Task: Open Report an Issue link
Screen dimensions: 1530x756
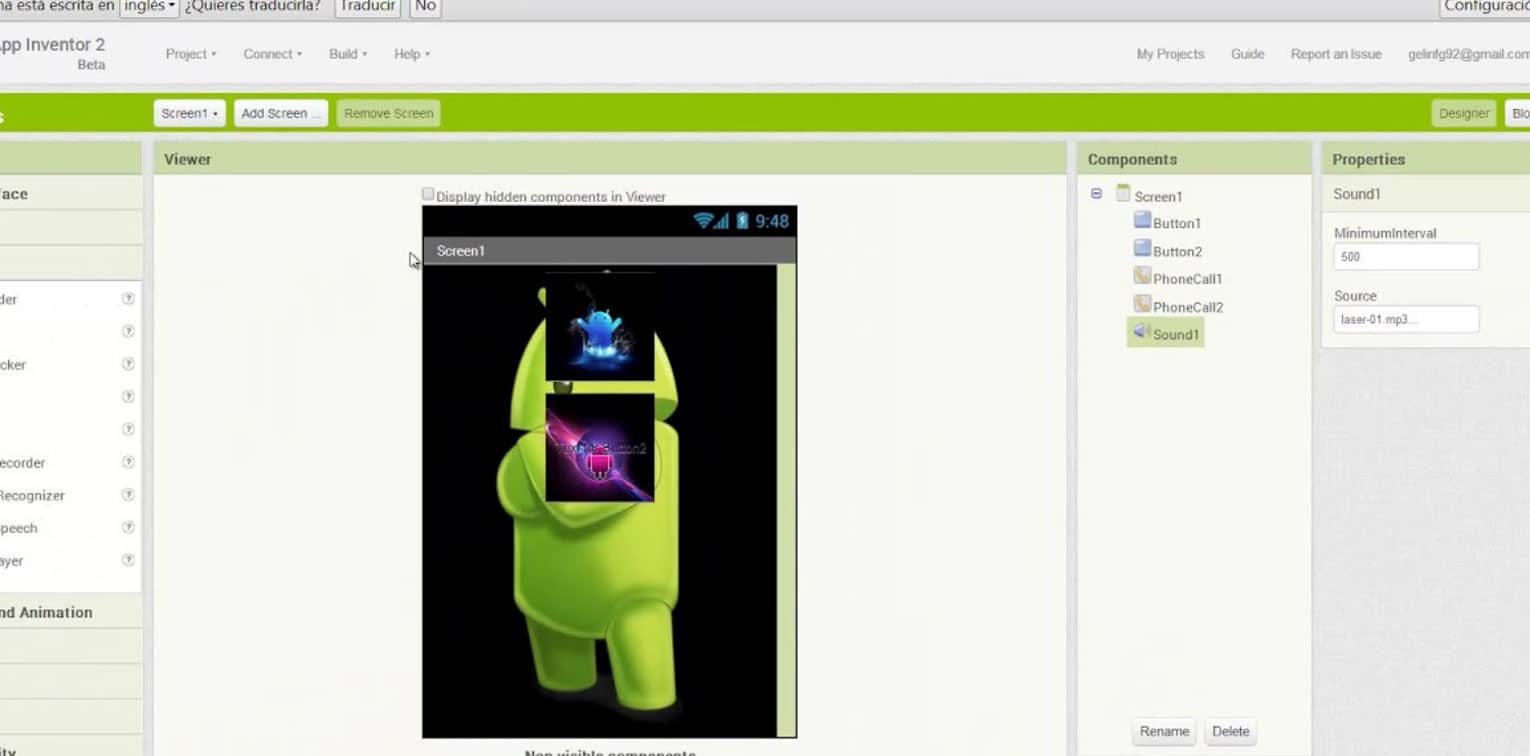Action: tap(1336, 54)
